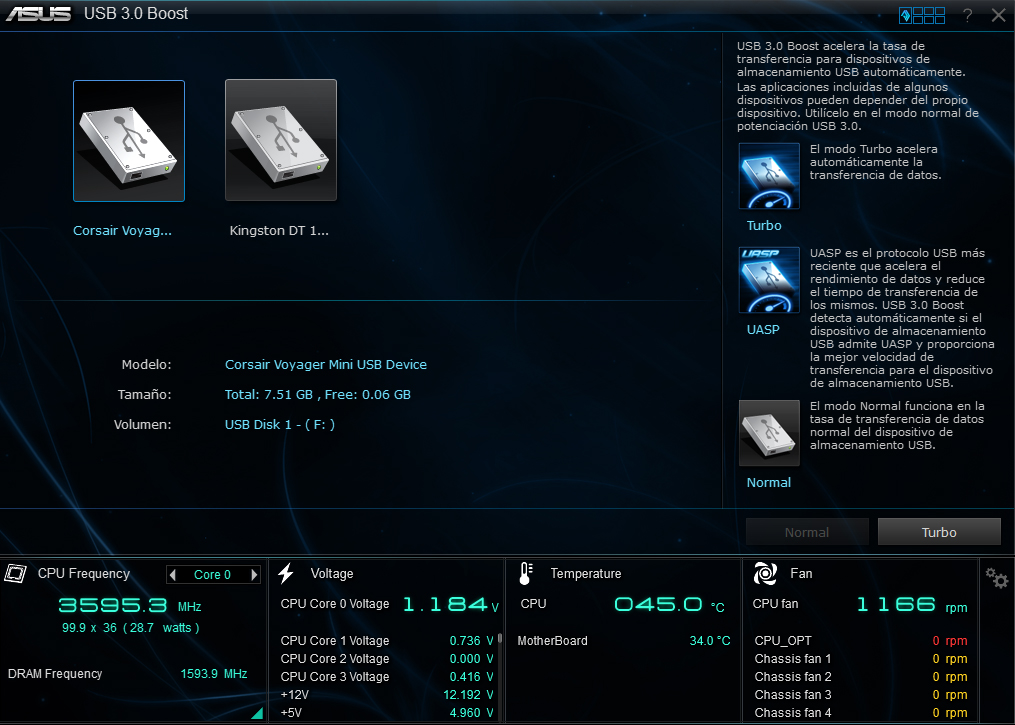Click the CPU temperature 045.0 readout
Image resolution: width=1015 pixels, height=725 pixels.
pos(669,605)
